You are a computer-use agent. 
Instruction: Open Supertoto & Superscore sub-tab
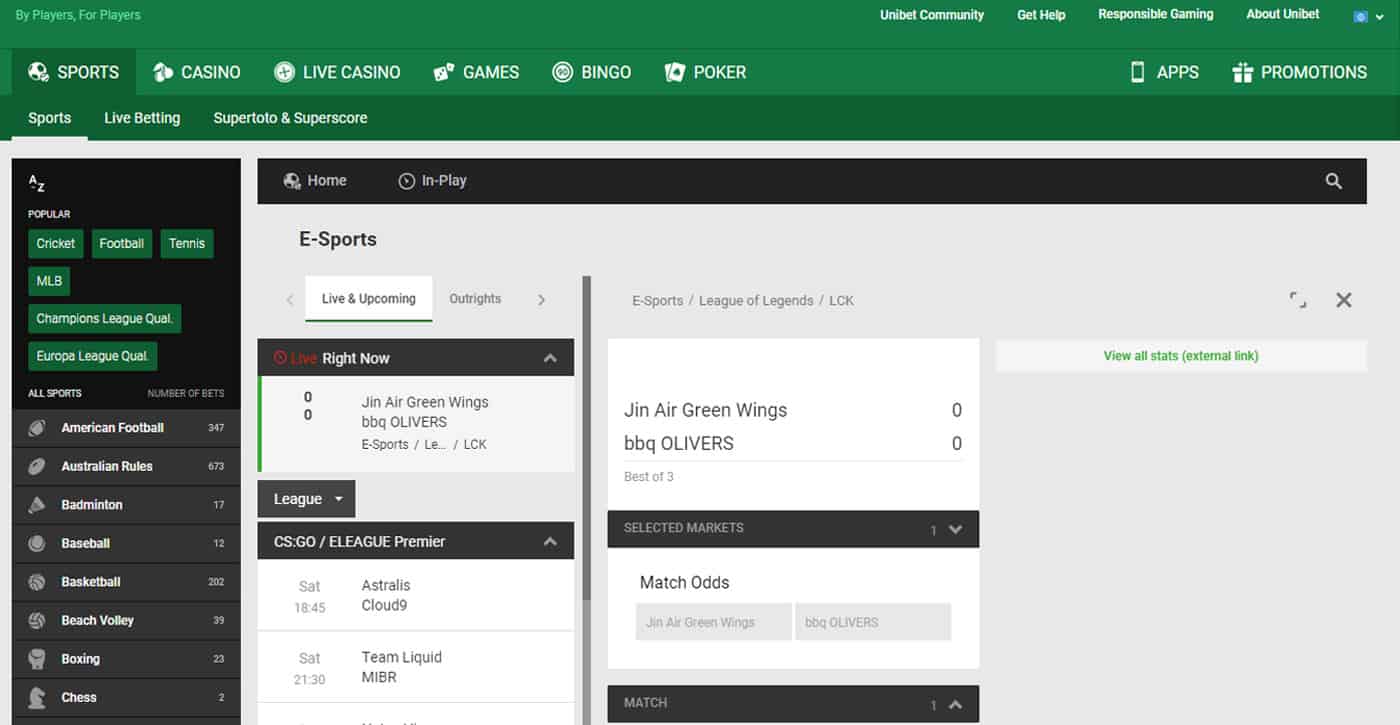[290, 118]
